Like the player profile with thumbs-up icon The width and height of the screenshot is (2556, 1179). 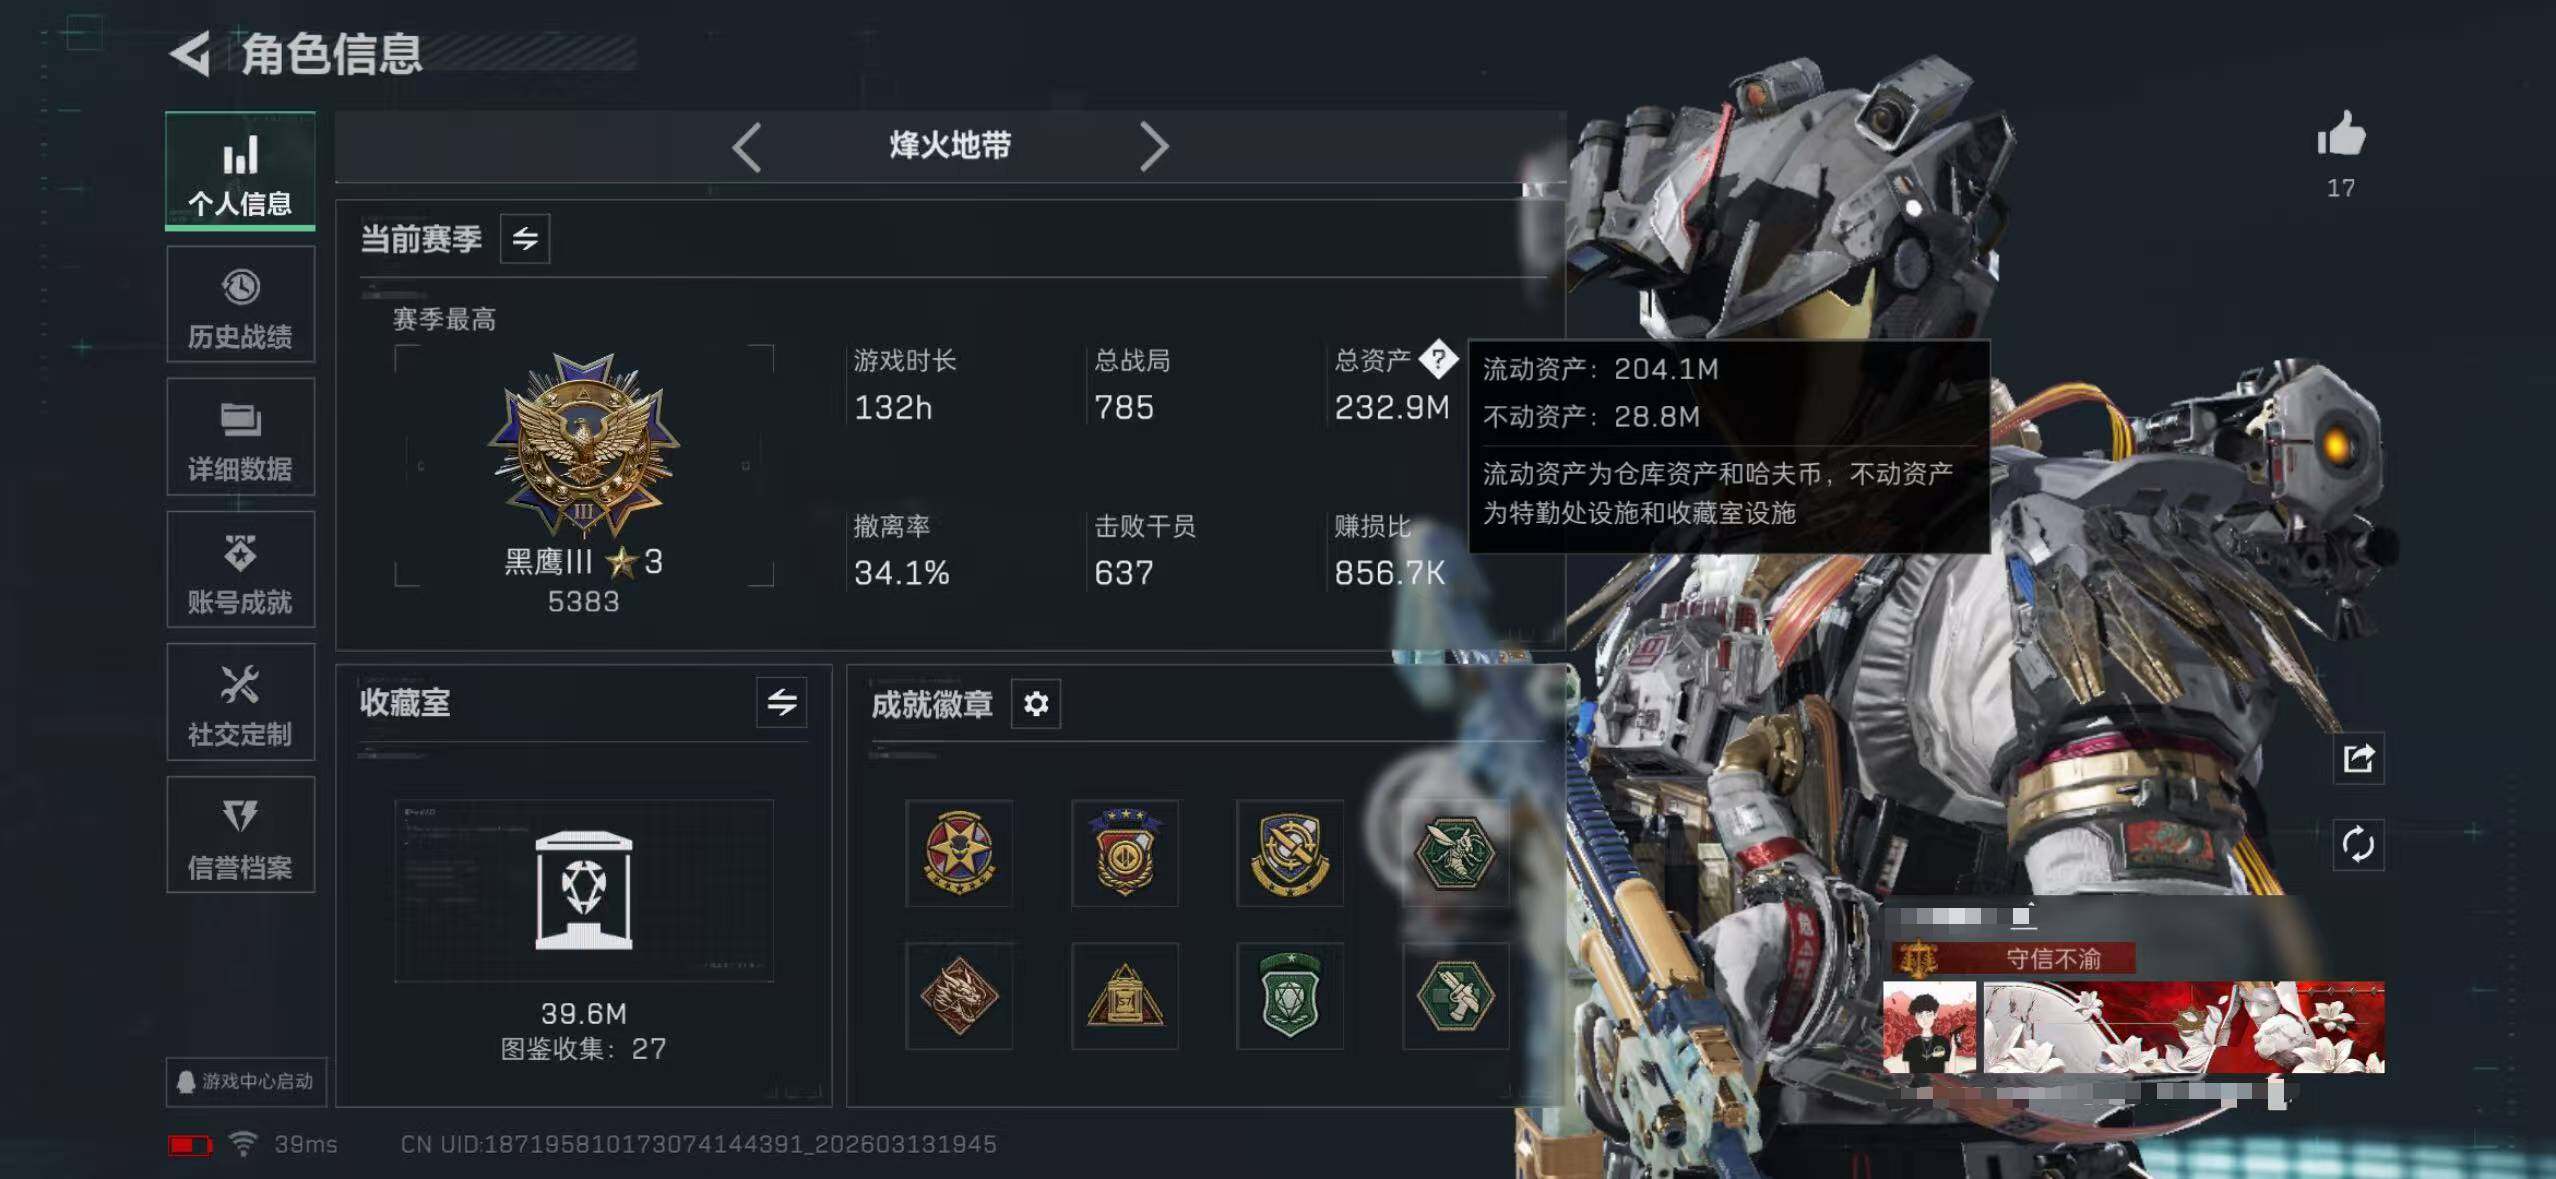[x=2341, y=135]
